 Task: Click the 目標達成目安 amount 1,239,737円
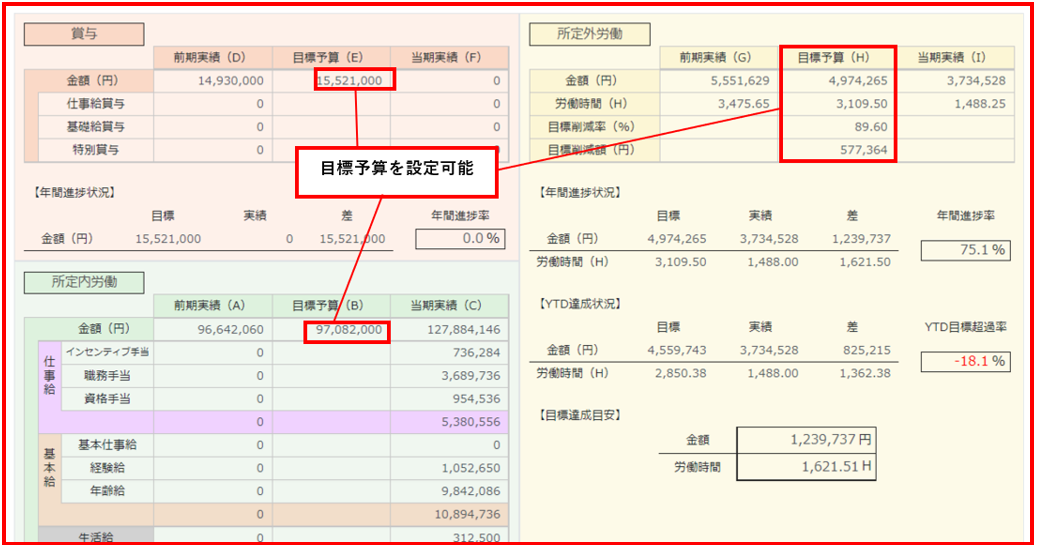coord(806,439)
